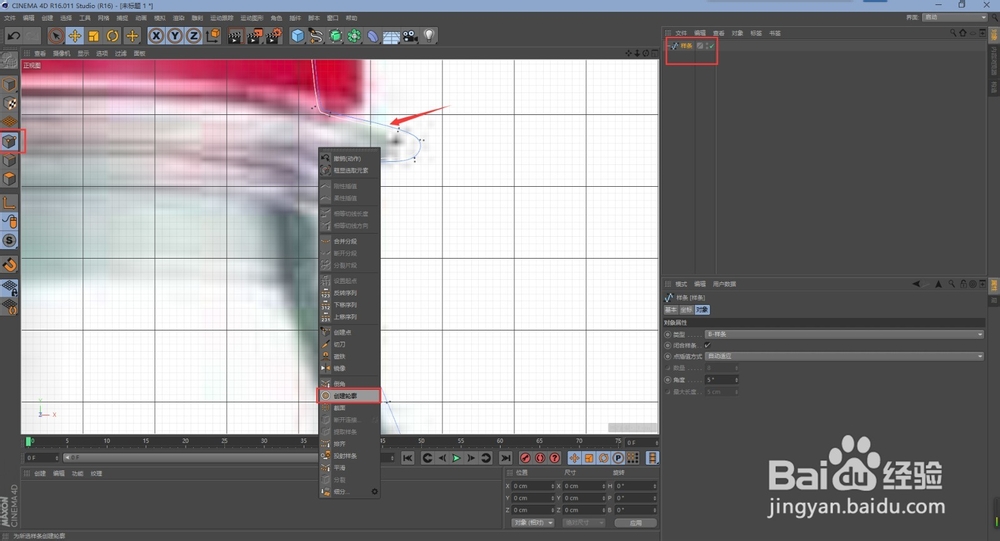Select the live selection arrow tool
This screenshot has height=541, width=1000.
[55, 36]
